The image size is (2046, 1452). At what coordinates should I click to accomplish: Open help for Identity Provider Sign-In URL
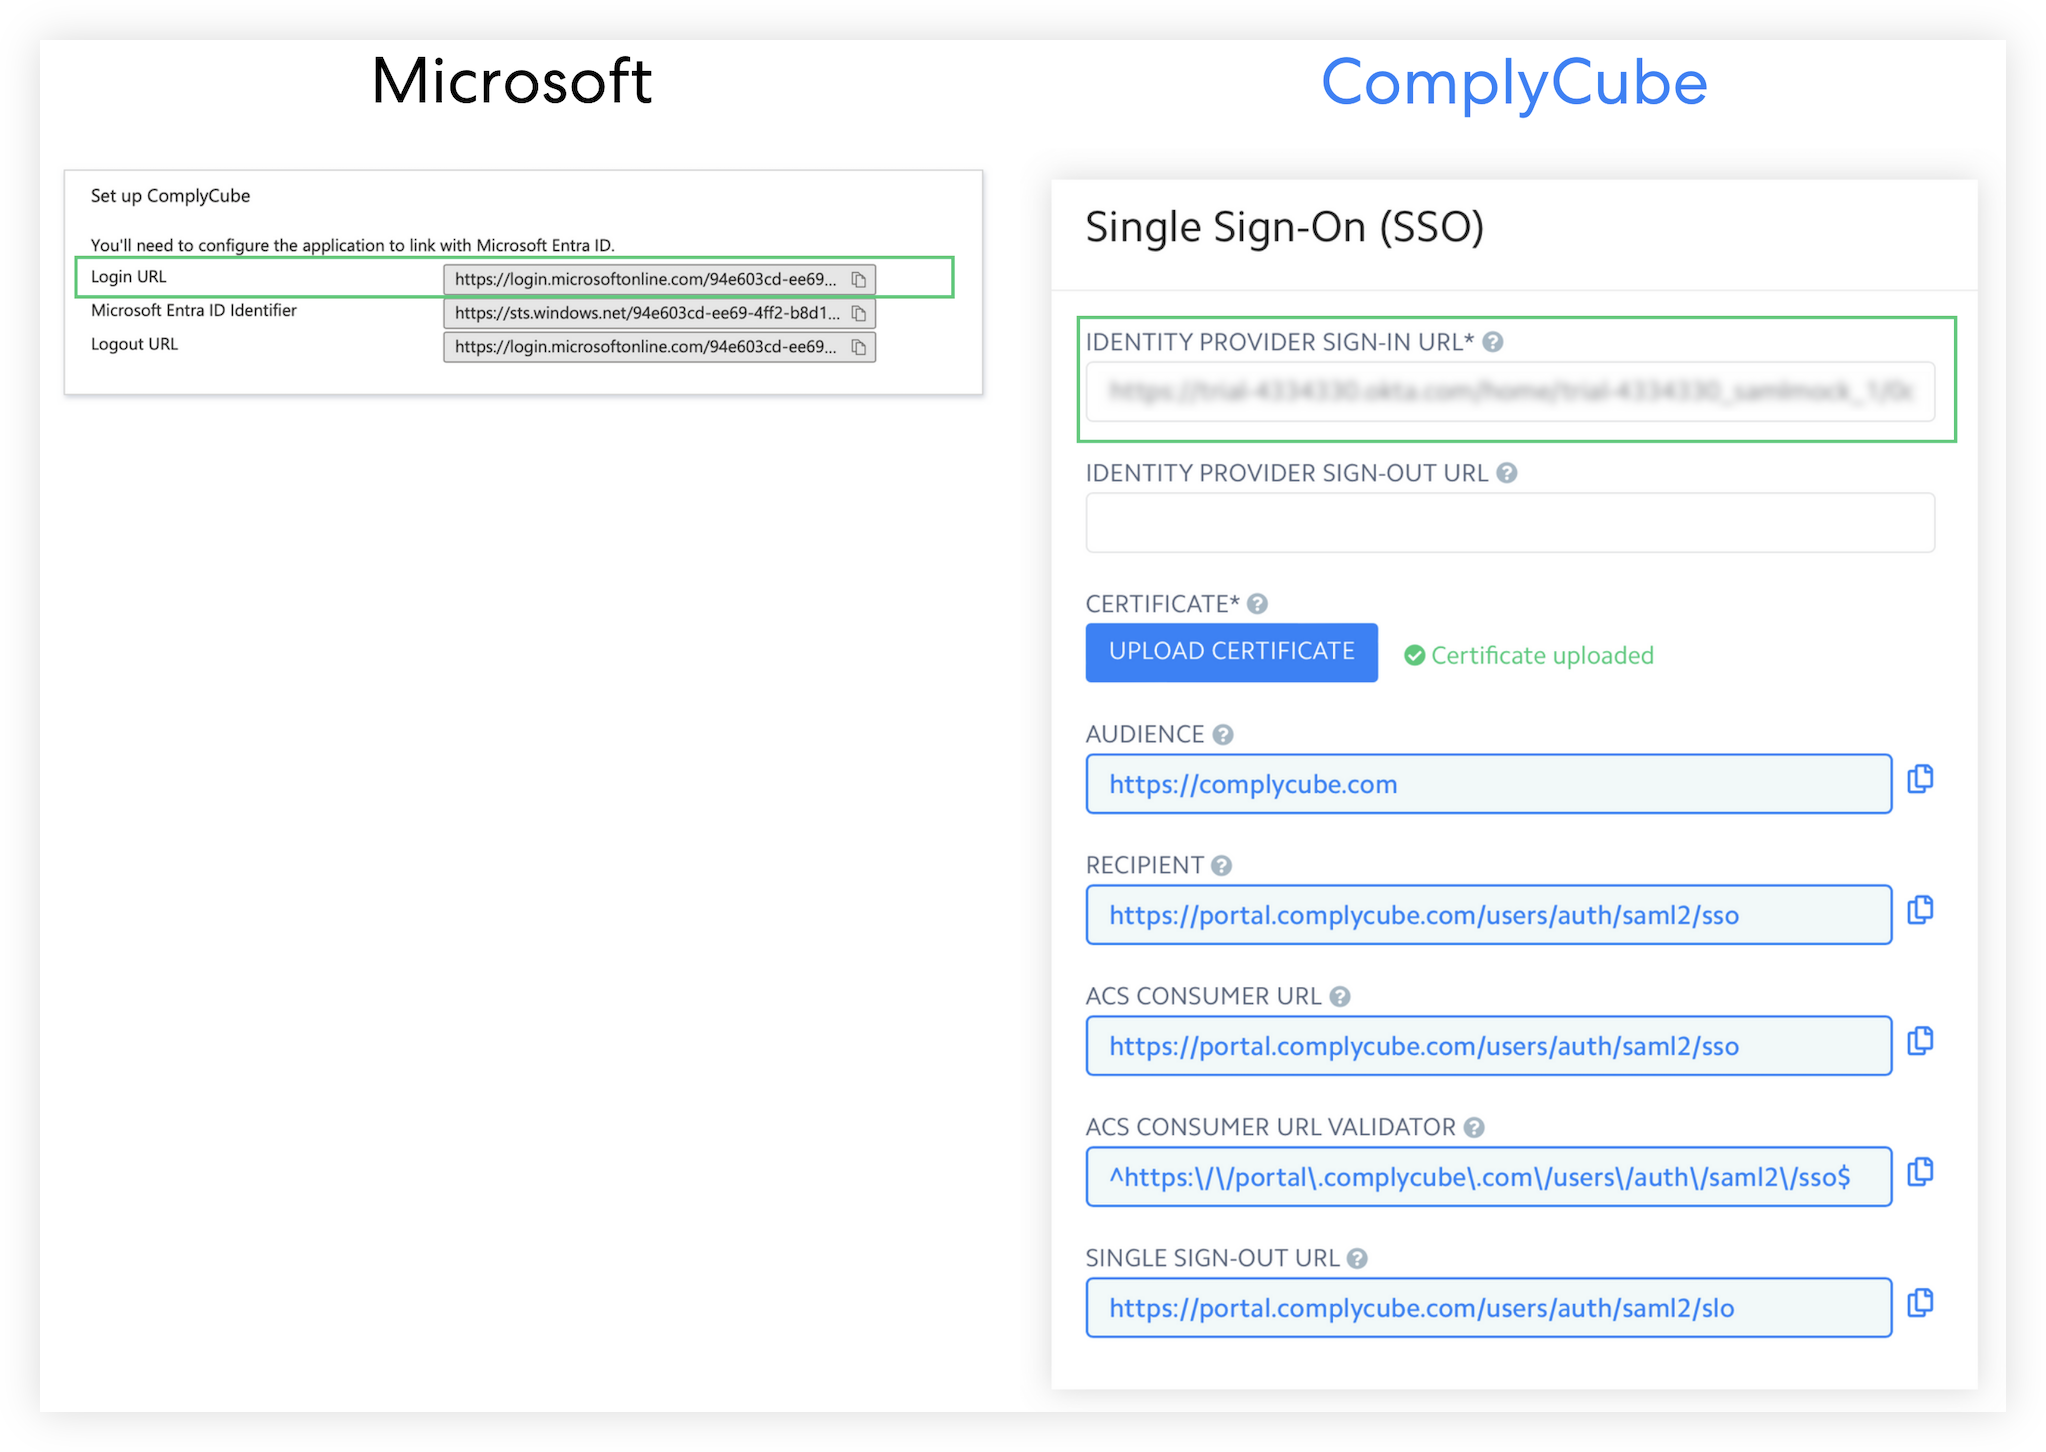click(1493, 342)
